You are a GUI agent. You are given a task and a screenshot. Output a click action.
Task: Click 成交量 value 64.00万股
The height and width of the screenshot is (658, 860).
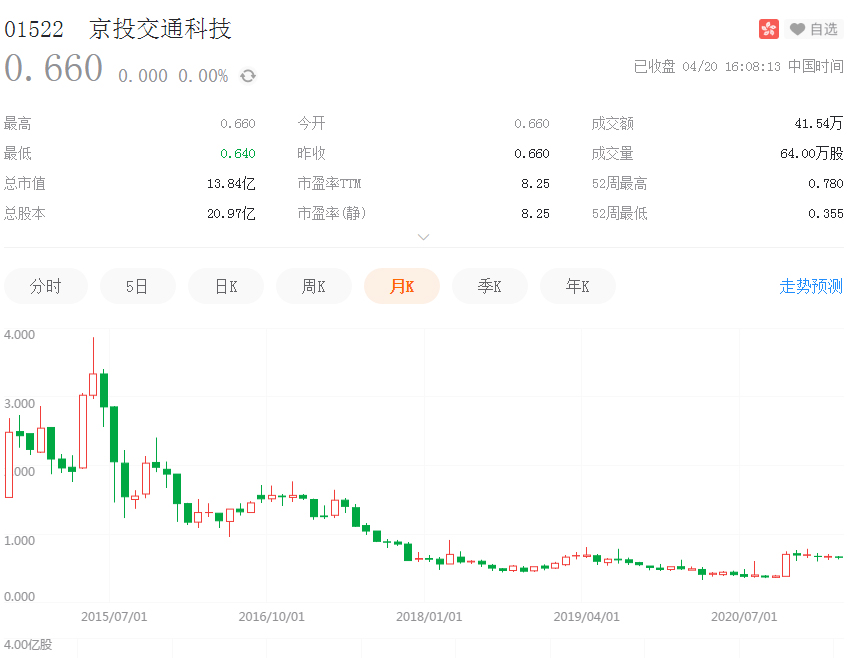(812, 154)
